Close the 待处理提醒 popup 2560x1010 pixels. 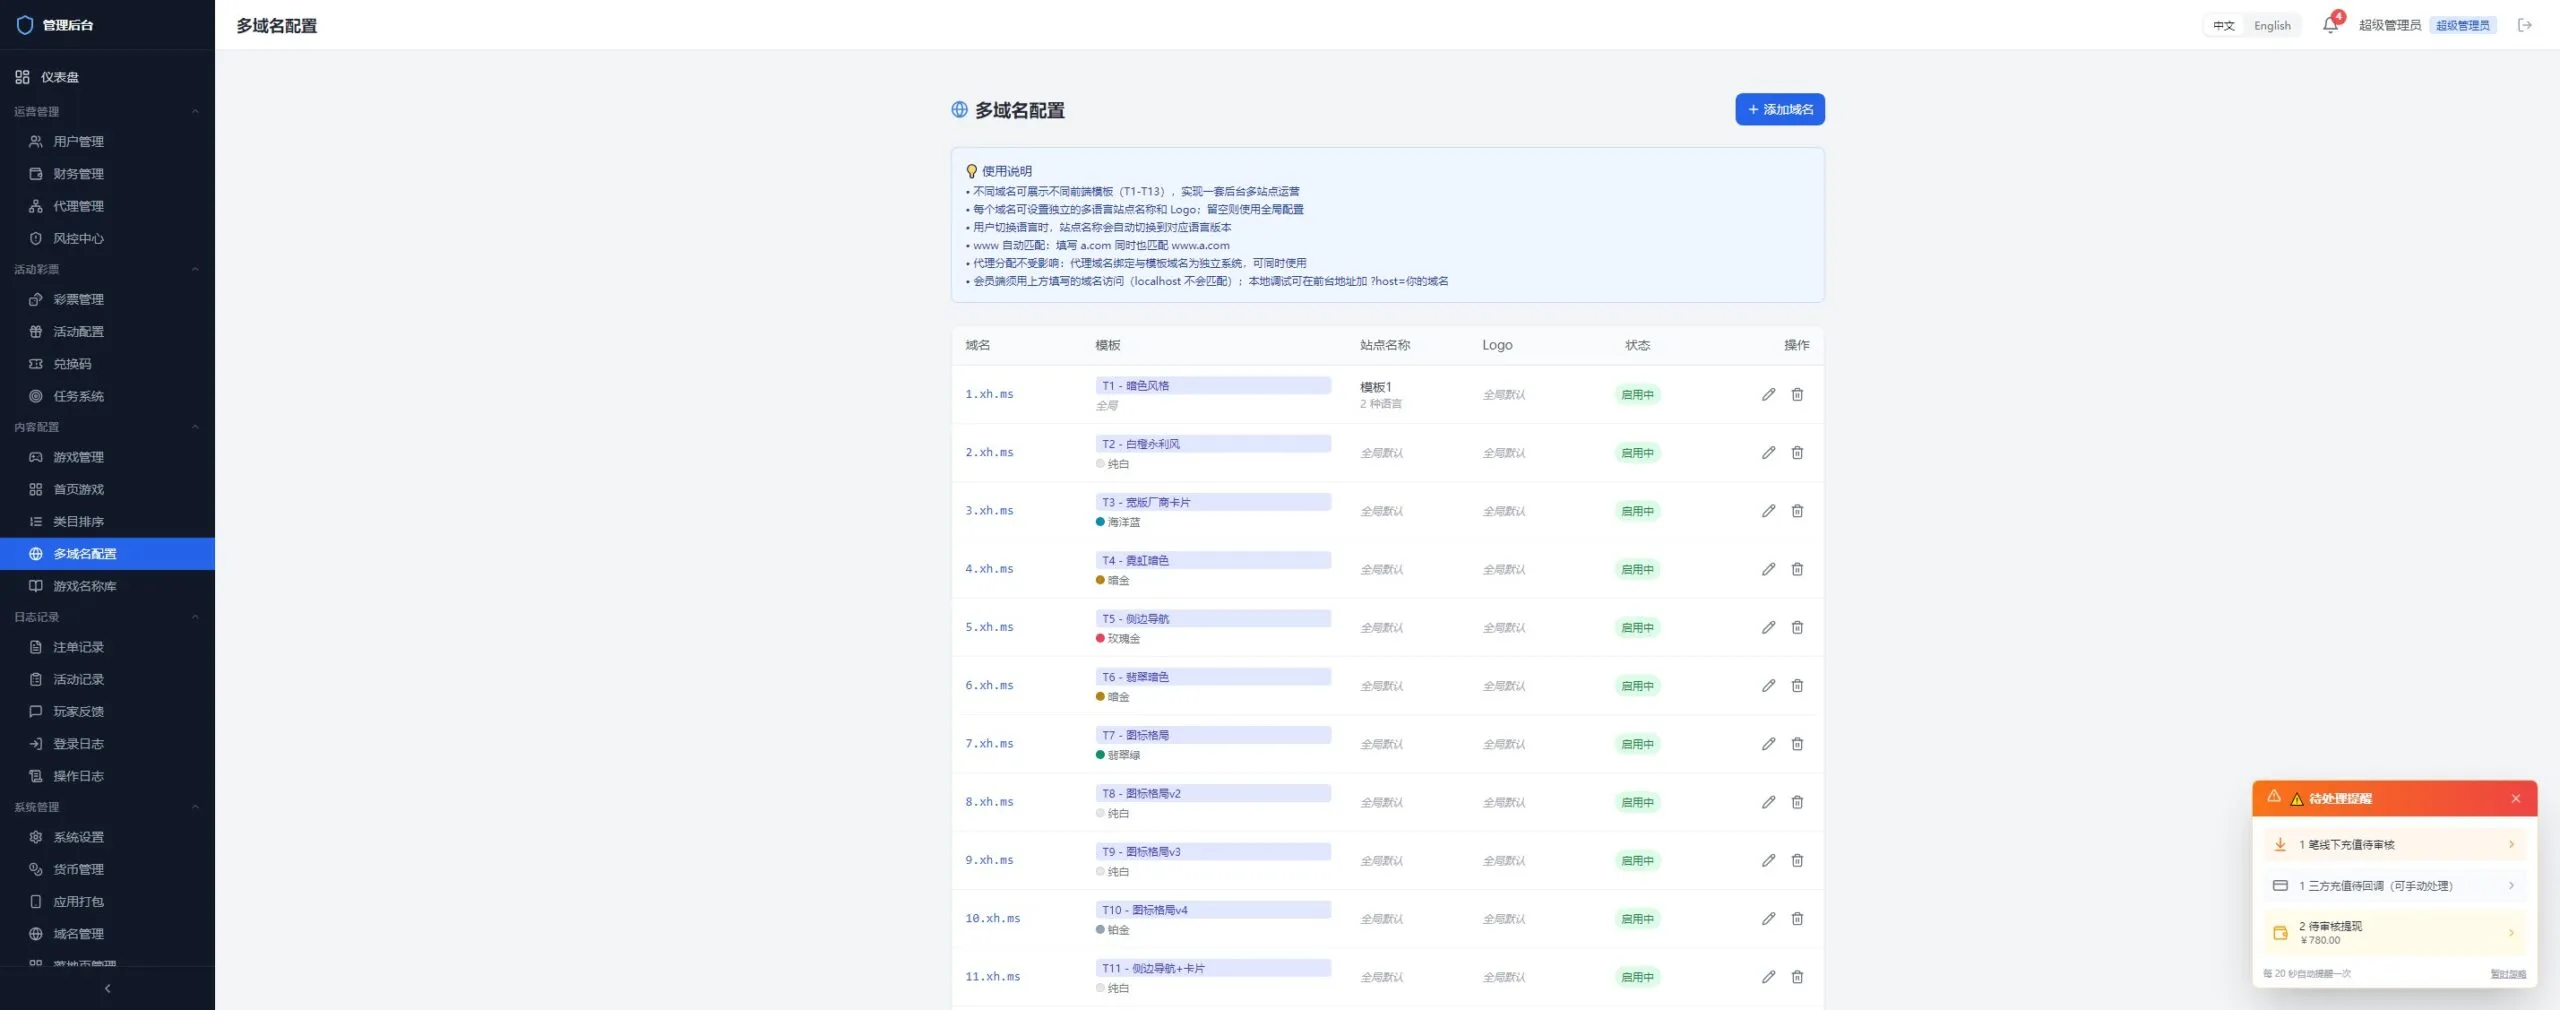tap(2516, 799)
